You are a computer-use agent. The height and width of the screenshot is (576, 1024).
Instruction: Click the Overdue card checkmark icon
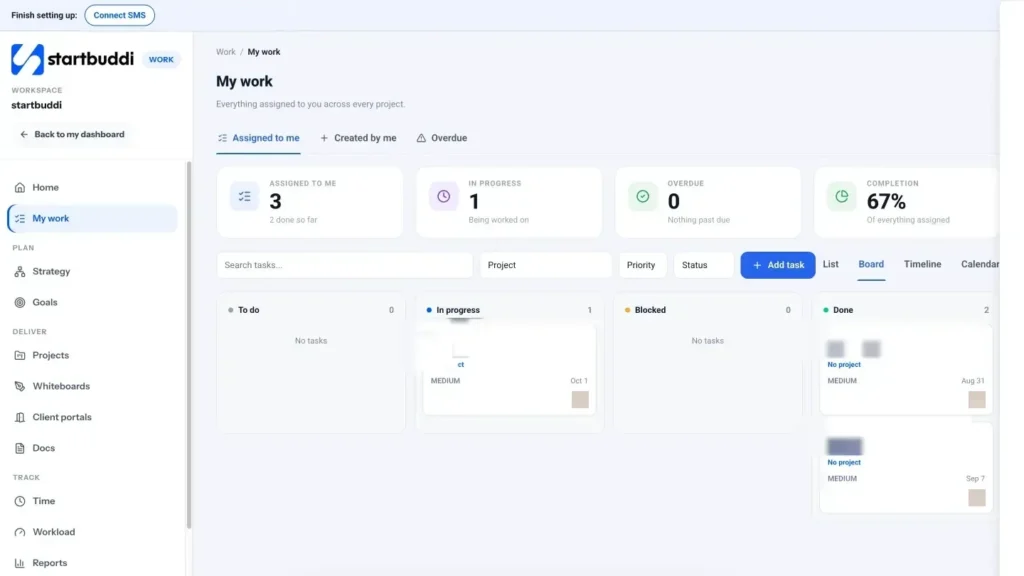point(643,197)
